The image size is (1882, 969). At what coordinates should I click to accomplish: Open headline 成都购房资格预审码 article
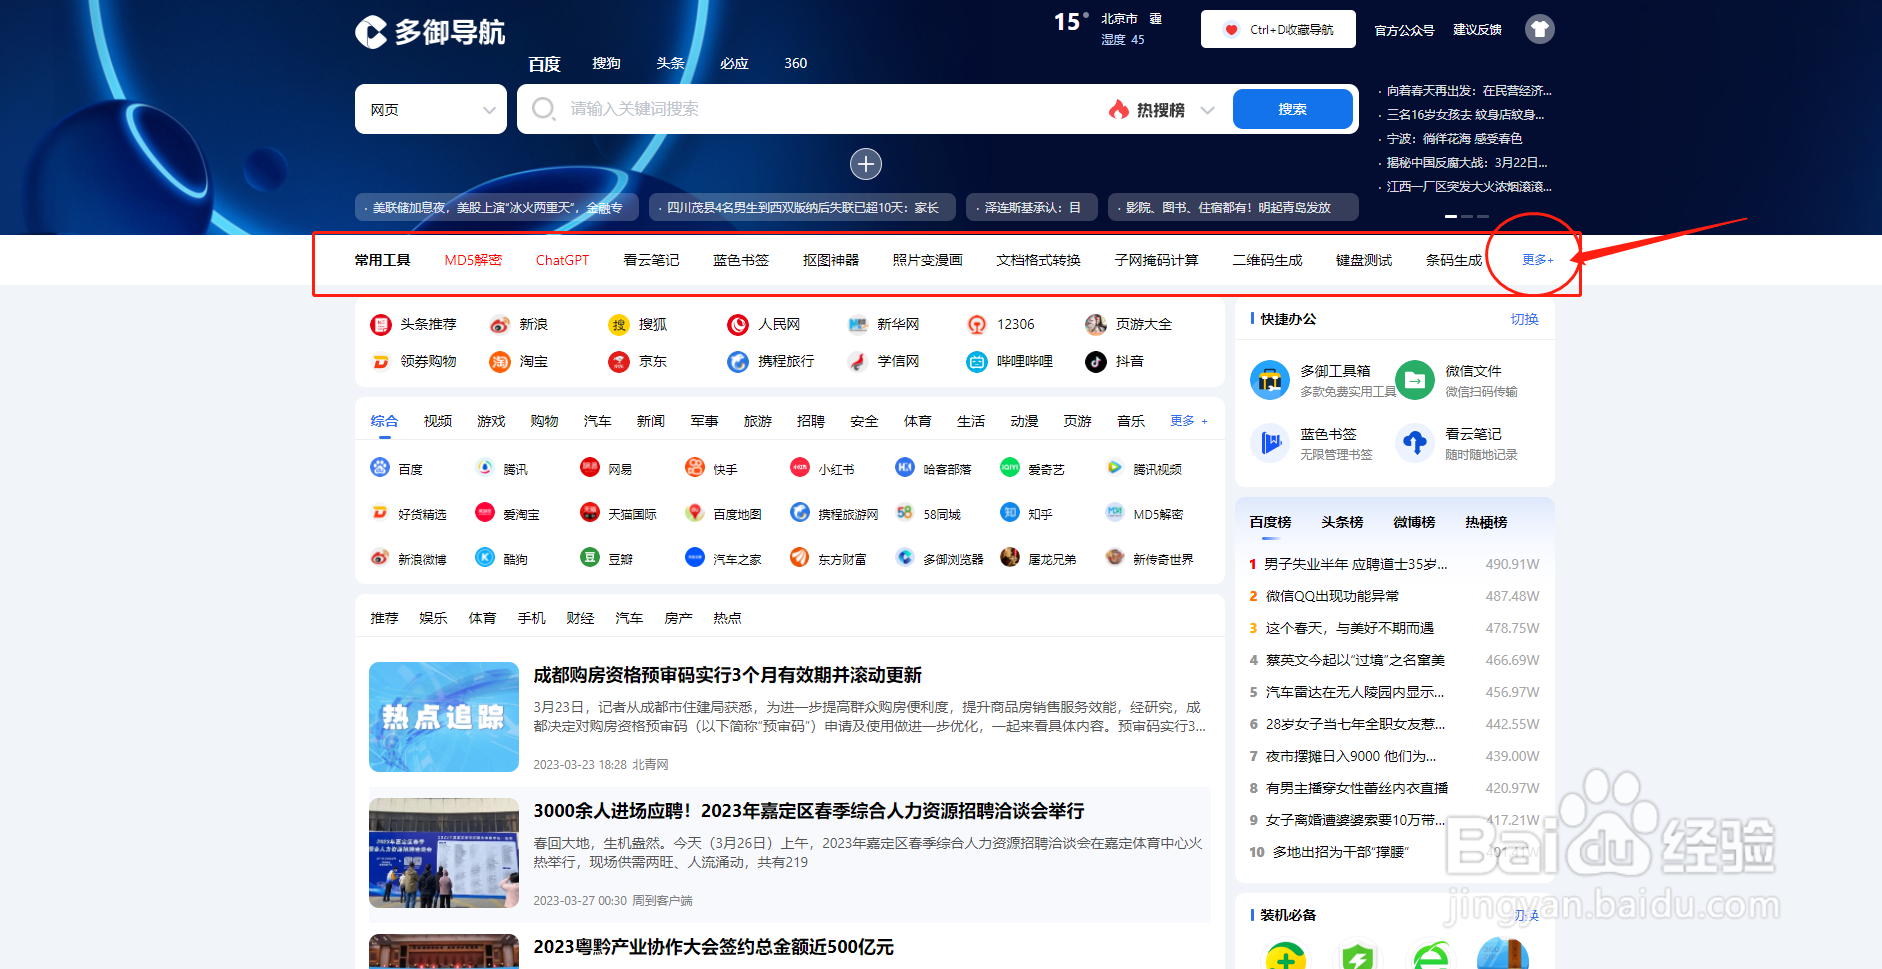coord(727,675)
